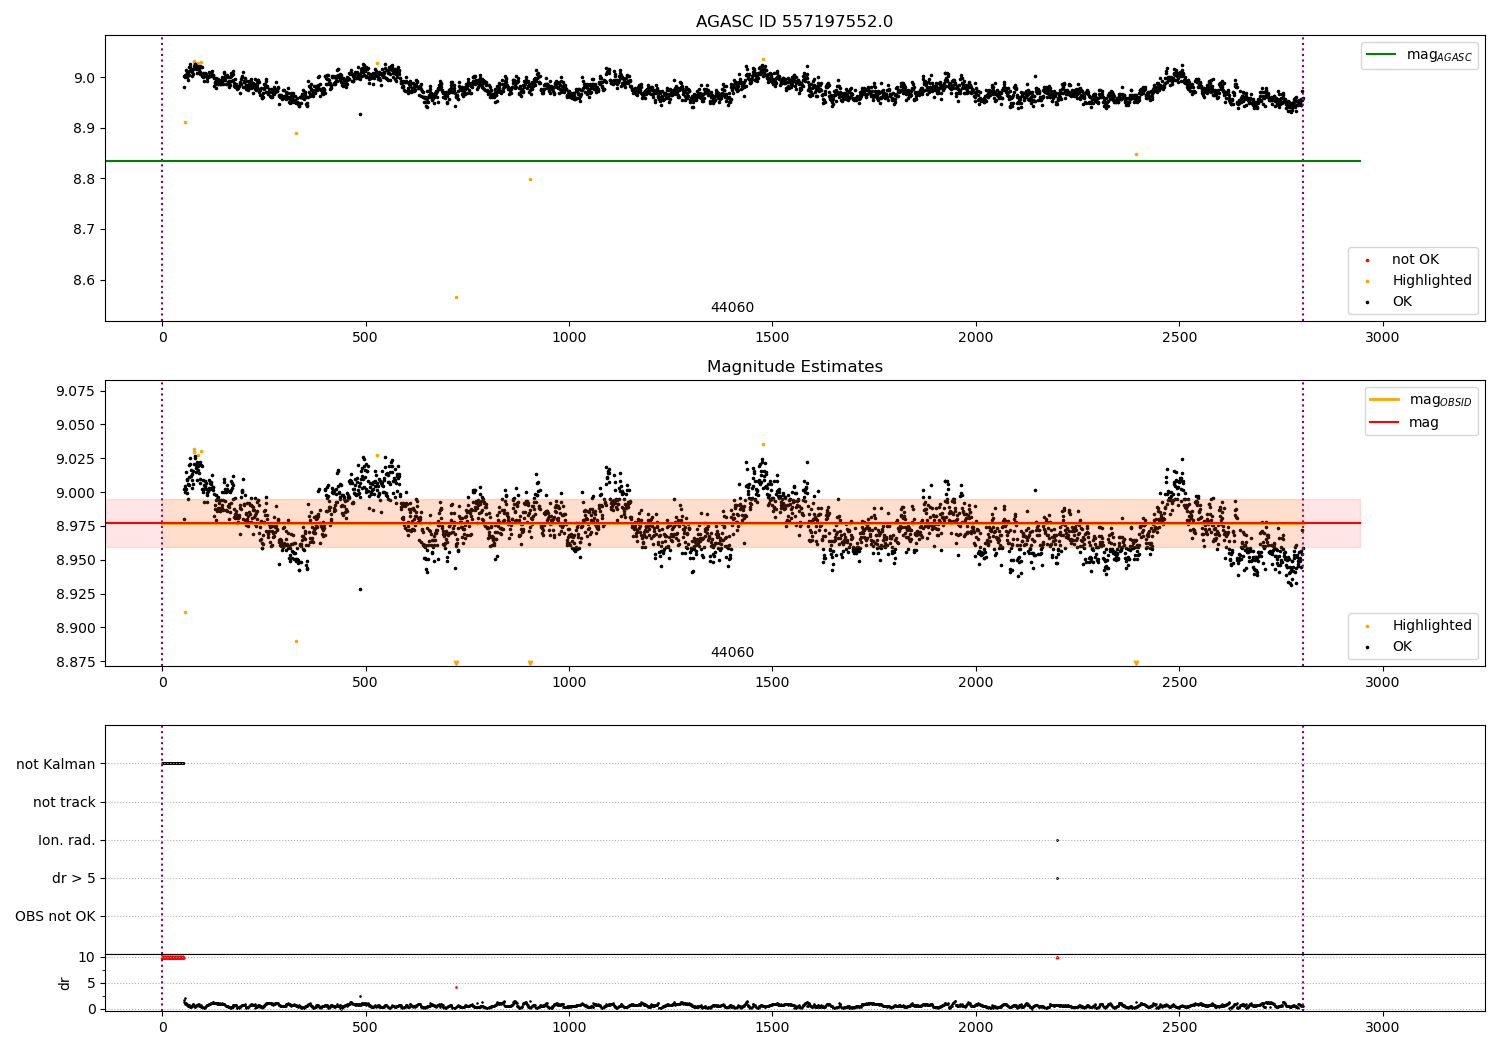Select the '8.875' y-axis tick label
The height and width of the screenshot is (1050, 1500).
click(76, 662)
